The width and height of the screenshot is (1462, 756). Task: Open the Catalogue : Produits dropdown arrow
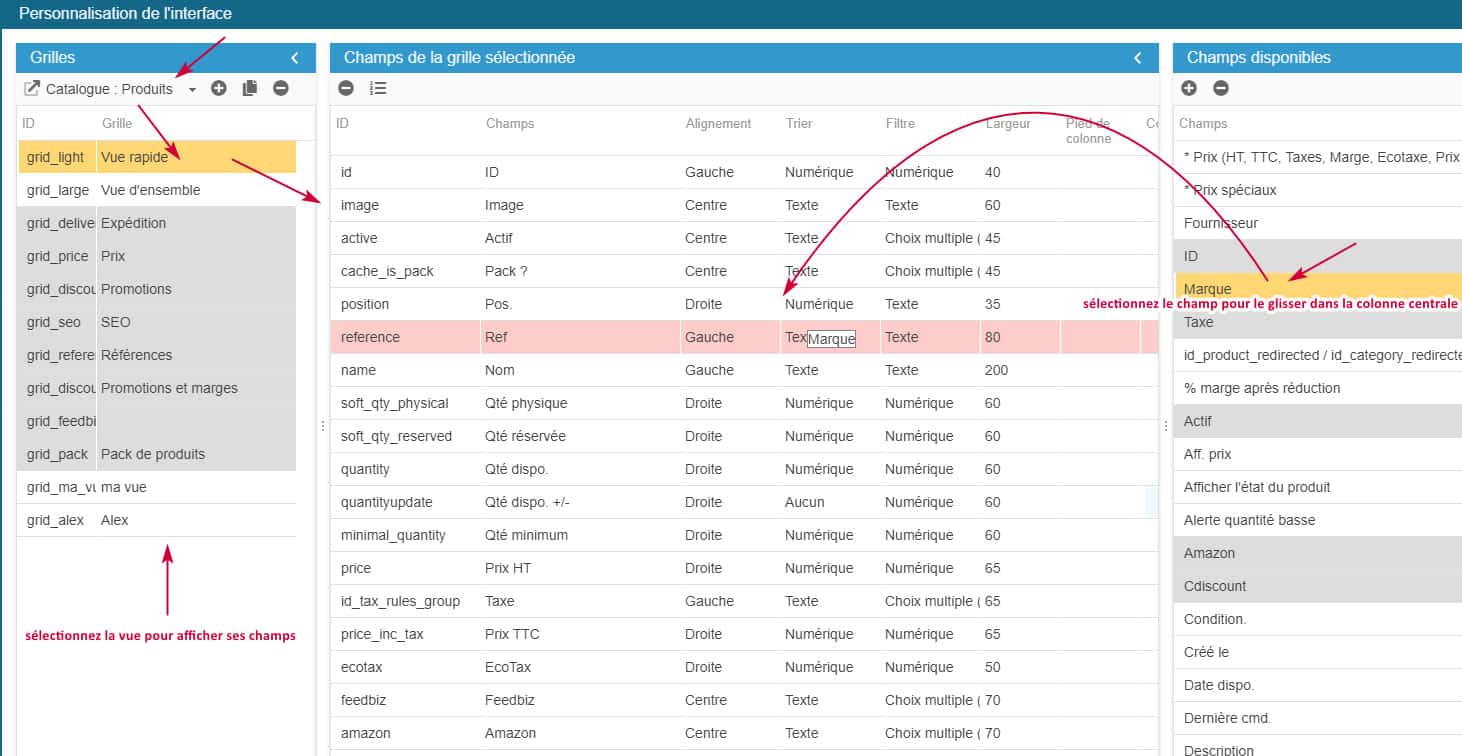coord(192,89)
